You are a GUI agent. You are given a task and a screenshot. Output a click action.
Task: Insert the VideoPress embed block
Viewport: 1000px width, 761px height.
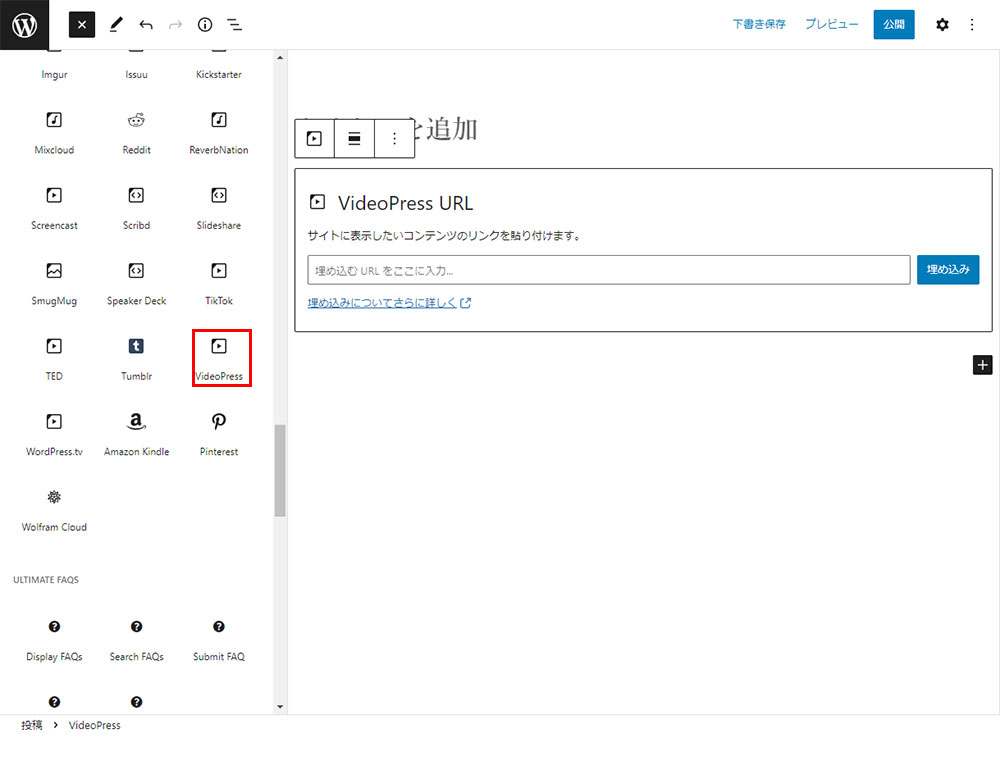(221, 358)
